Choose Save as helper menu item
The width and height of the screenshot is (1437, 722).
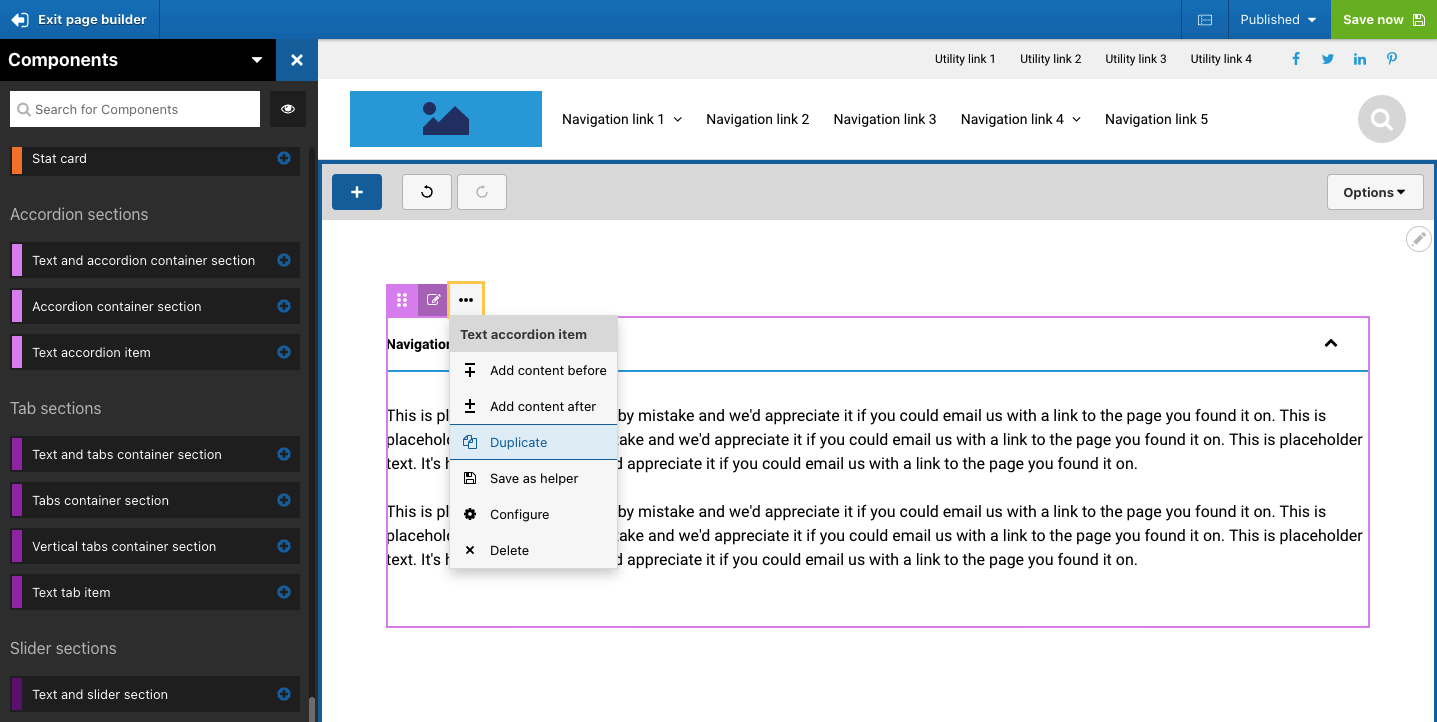point(534,478)
